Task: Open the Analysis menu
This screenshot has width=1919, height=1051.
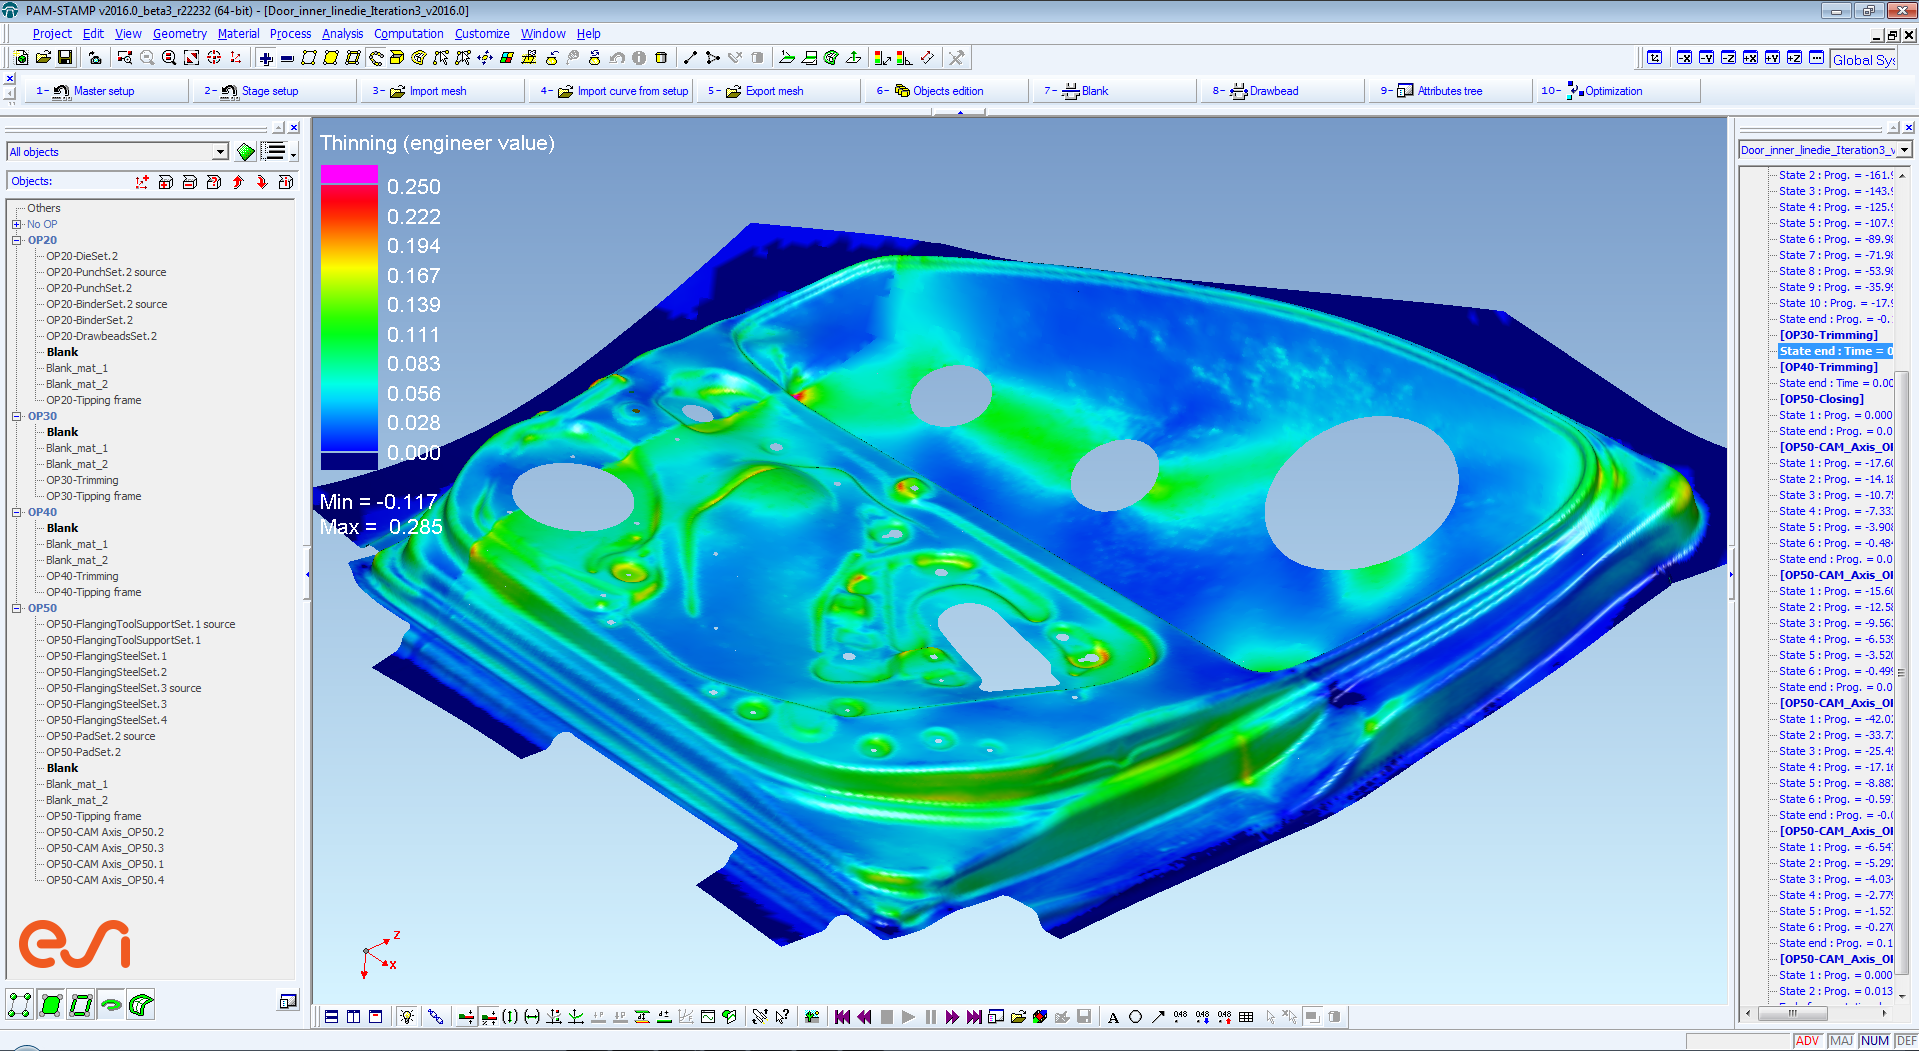Action: point(343,33)
